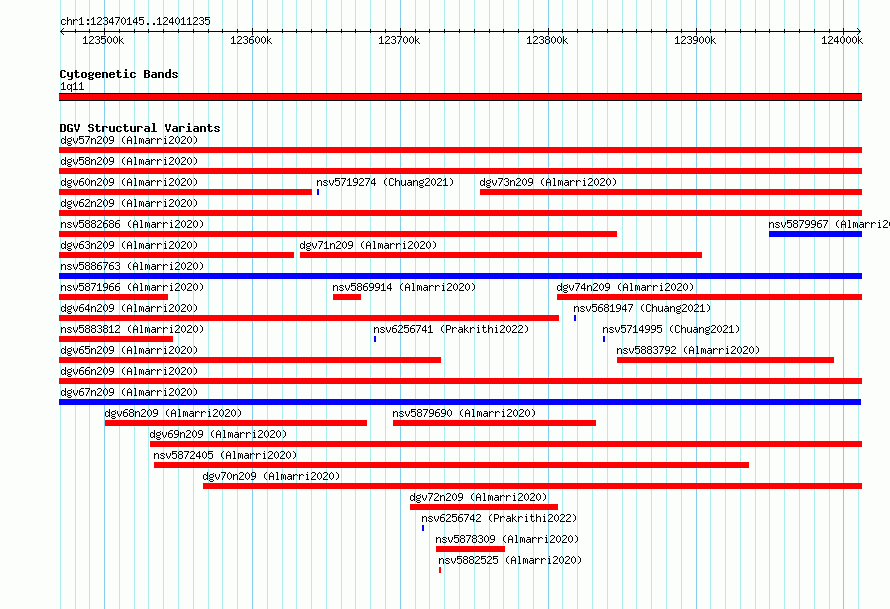Select nsv5879690 (Almarri2020) label
This screenshot has width=890, height=609.
pyautogui.click(x=464, y=413)
